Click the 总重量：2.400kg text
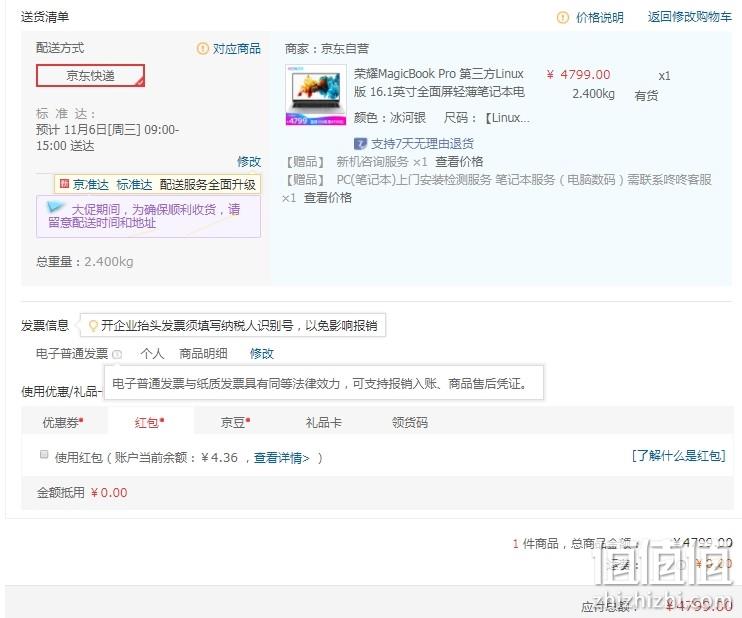The width and height of the screenshot is (742, 618). point(85,261)
